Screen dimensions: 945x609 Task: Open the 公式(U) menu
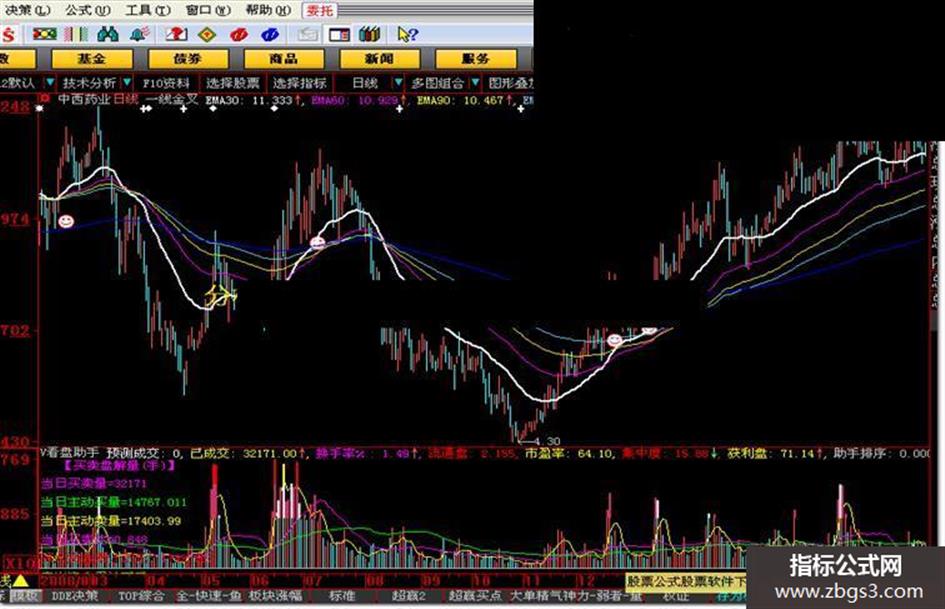pyautogui.click(x=88, y=10)
